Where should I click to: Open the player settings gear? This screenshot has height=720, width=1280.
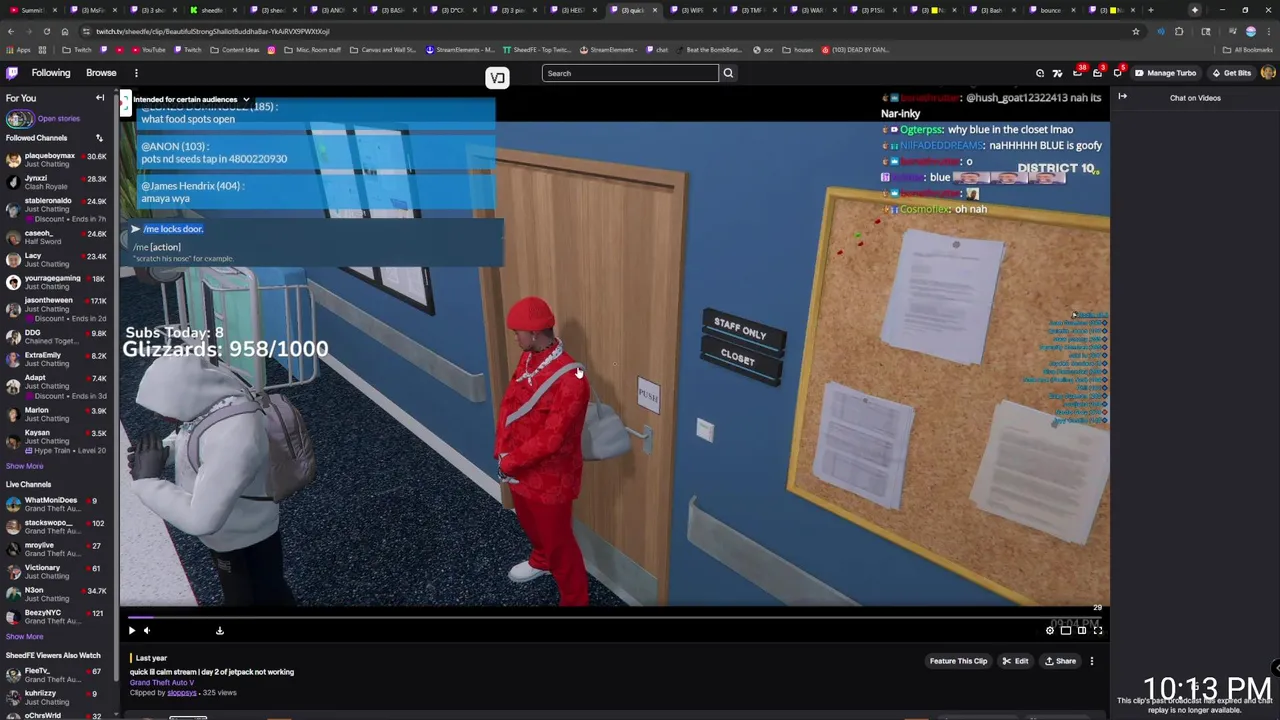click(x=1050, y=630)
